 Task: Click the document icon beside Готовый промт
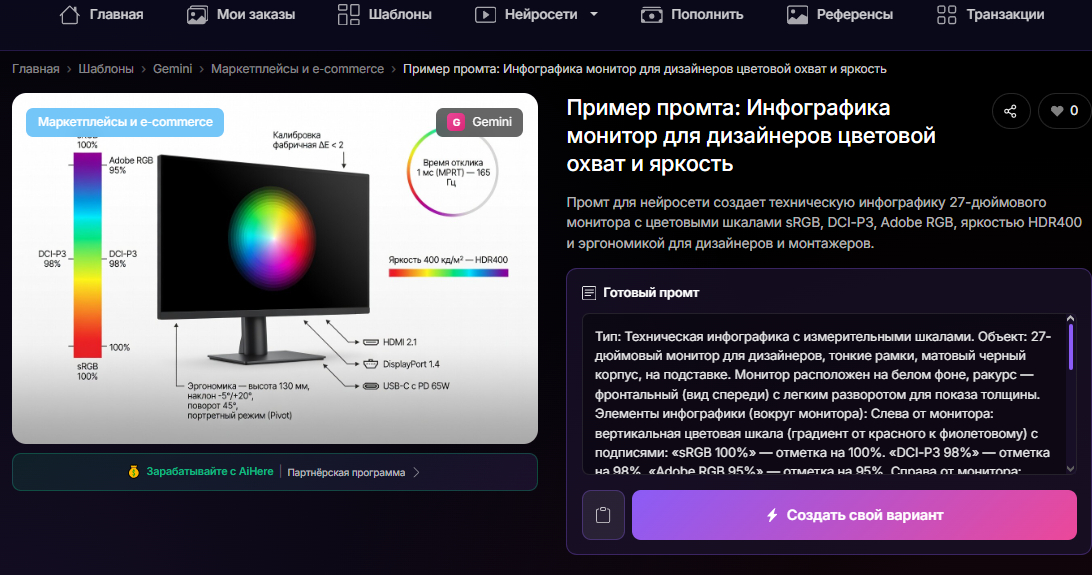(588, 293)
